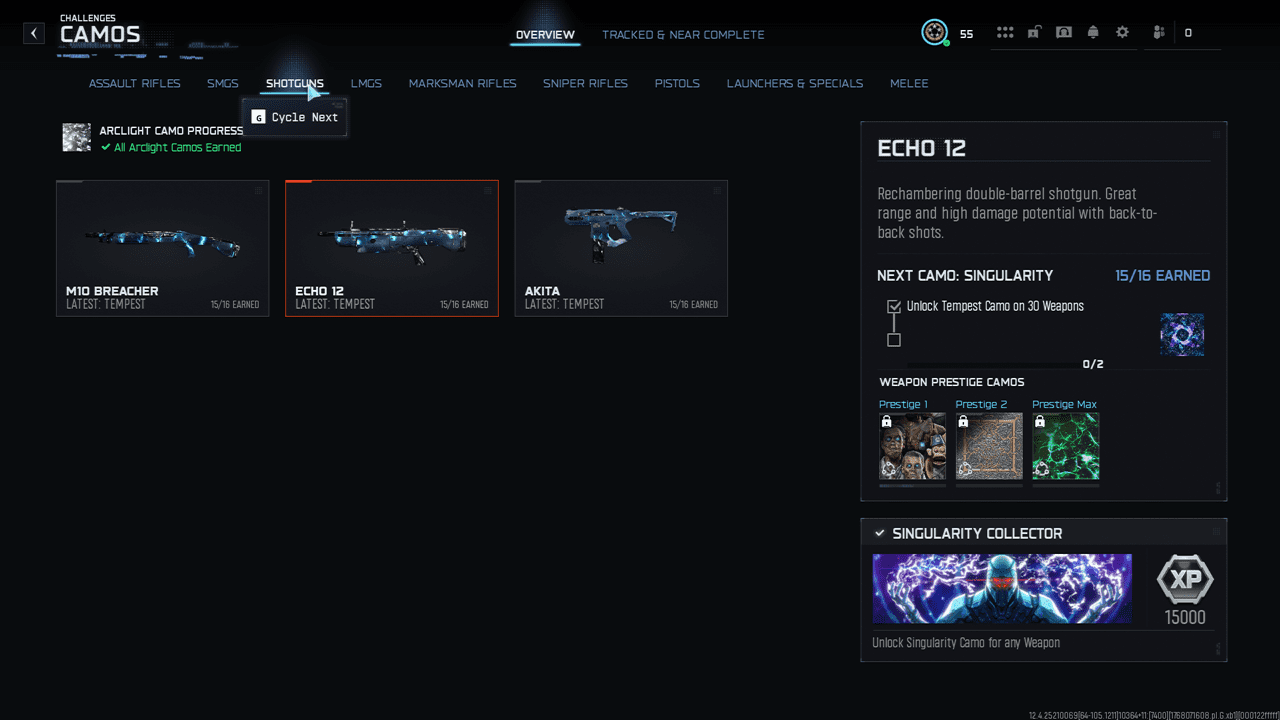Go back using the arrow button
Viewport: 1280px width, 720px height.
click(x=34, y=33)
